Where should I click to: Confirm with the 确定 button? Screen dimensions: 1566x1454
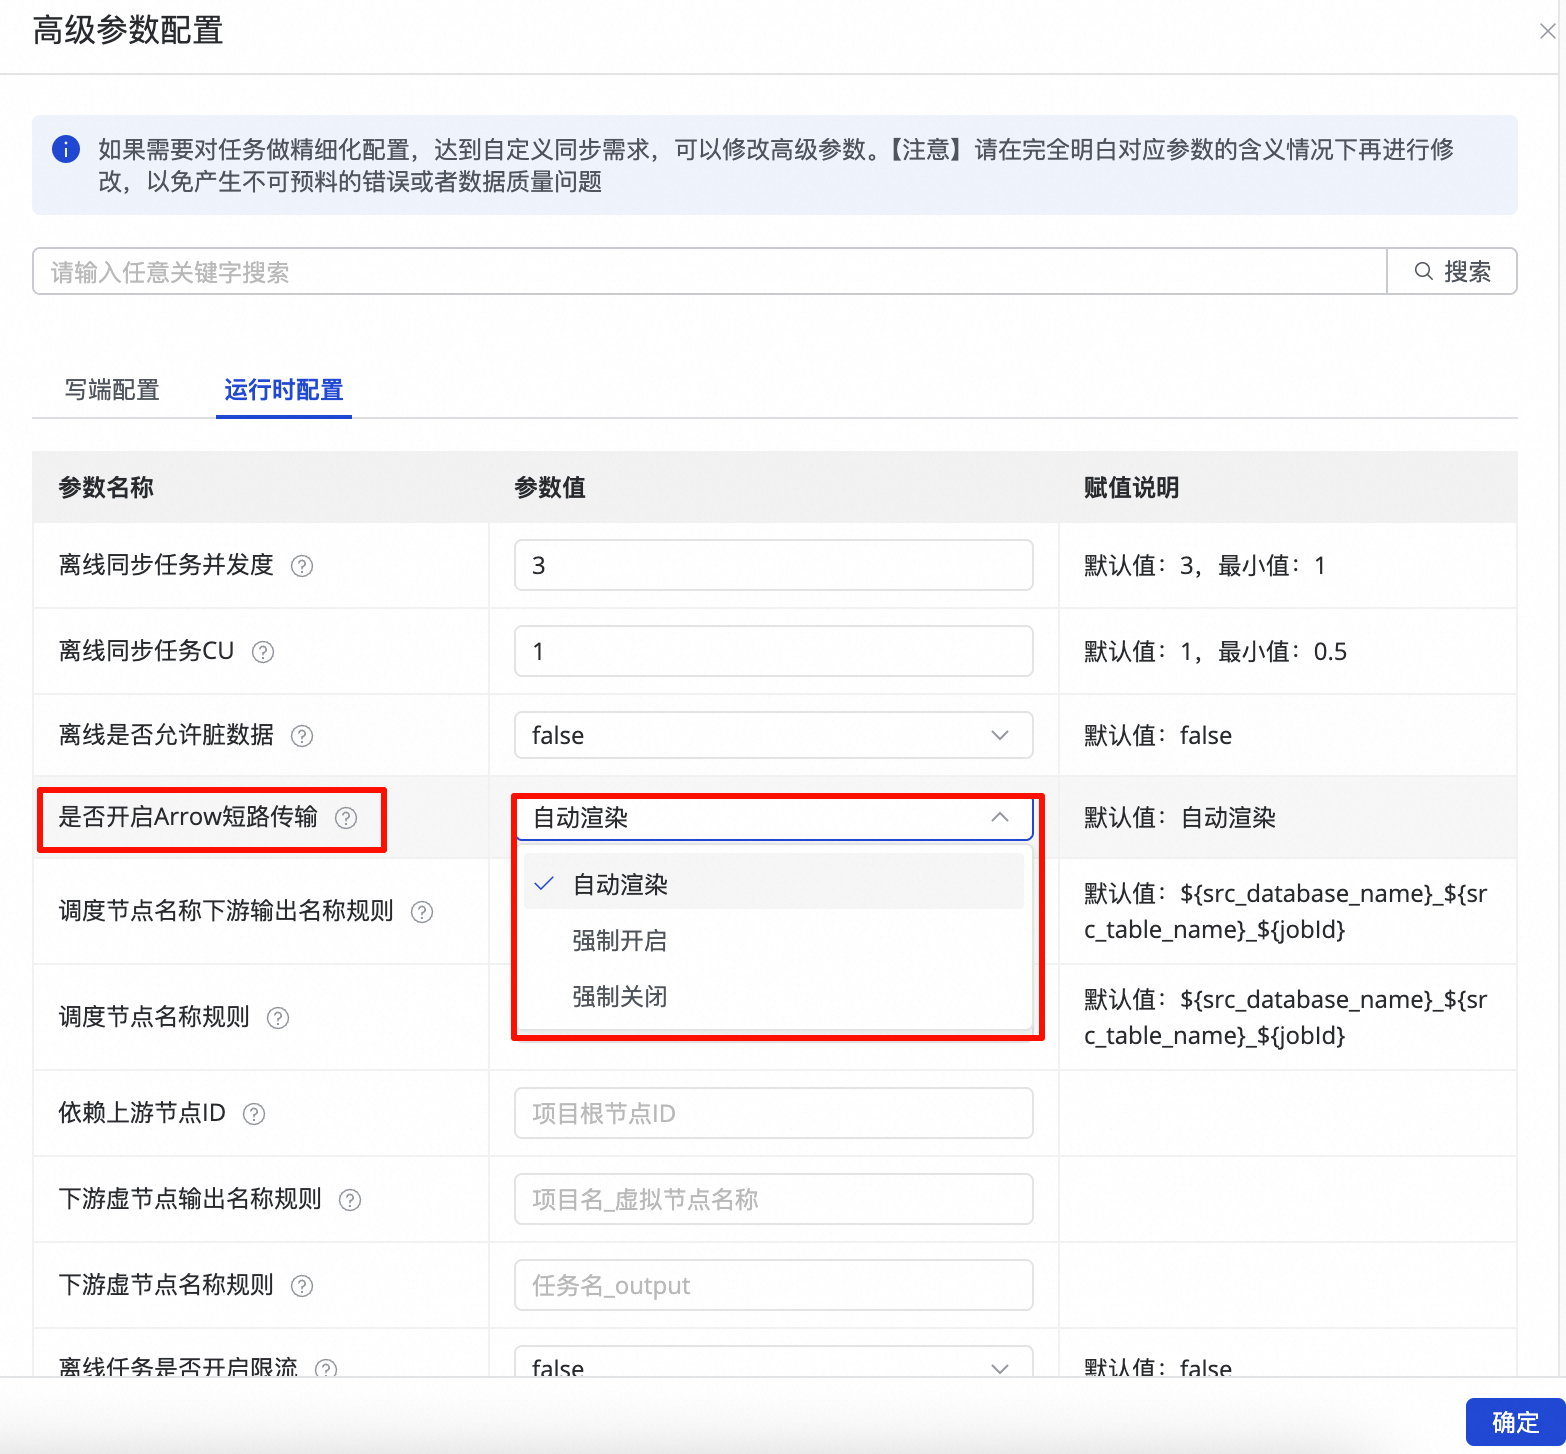coord(1515,1421)
